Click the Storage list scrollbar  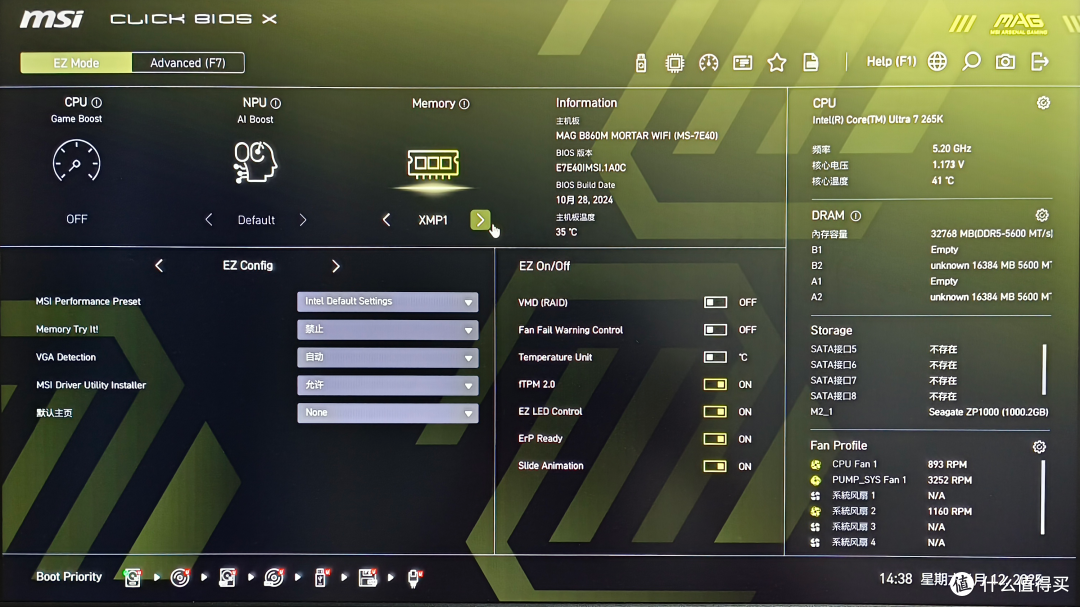point(1044,369)
